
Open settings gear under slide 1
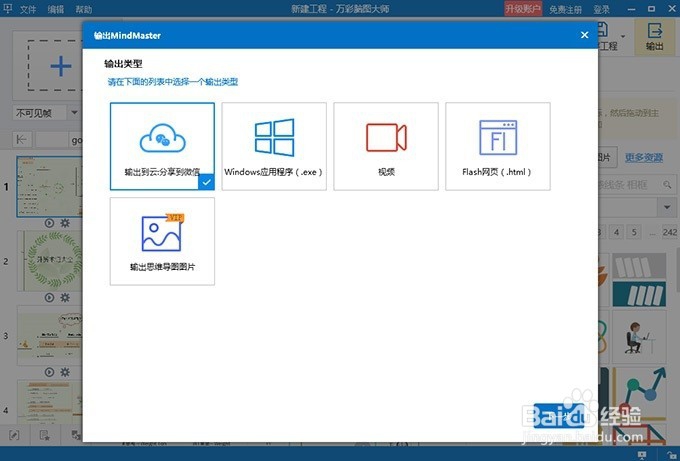tap(65, 223)
